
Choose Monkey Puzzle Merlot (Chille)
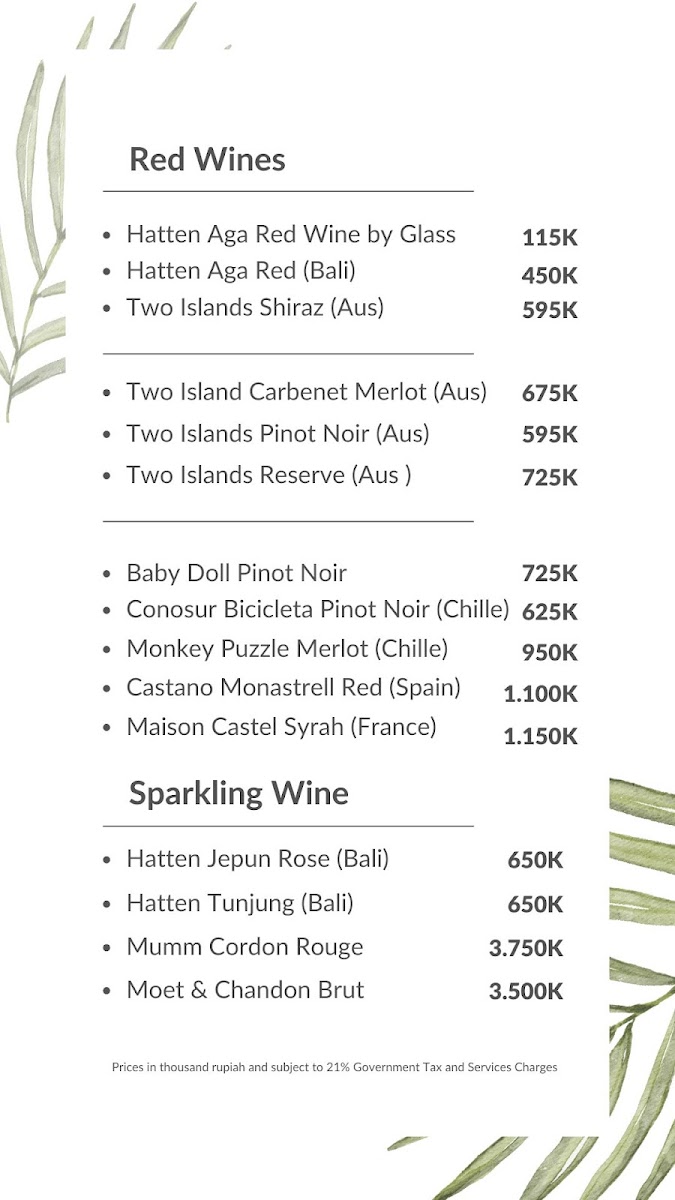coord(286,649)
